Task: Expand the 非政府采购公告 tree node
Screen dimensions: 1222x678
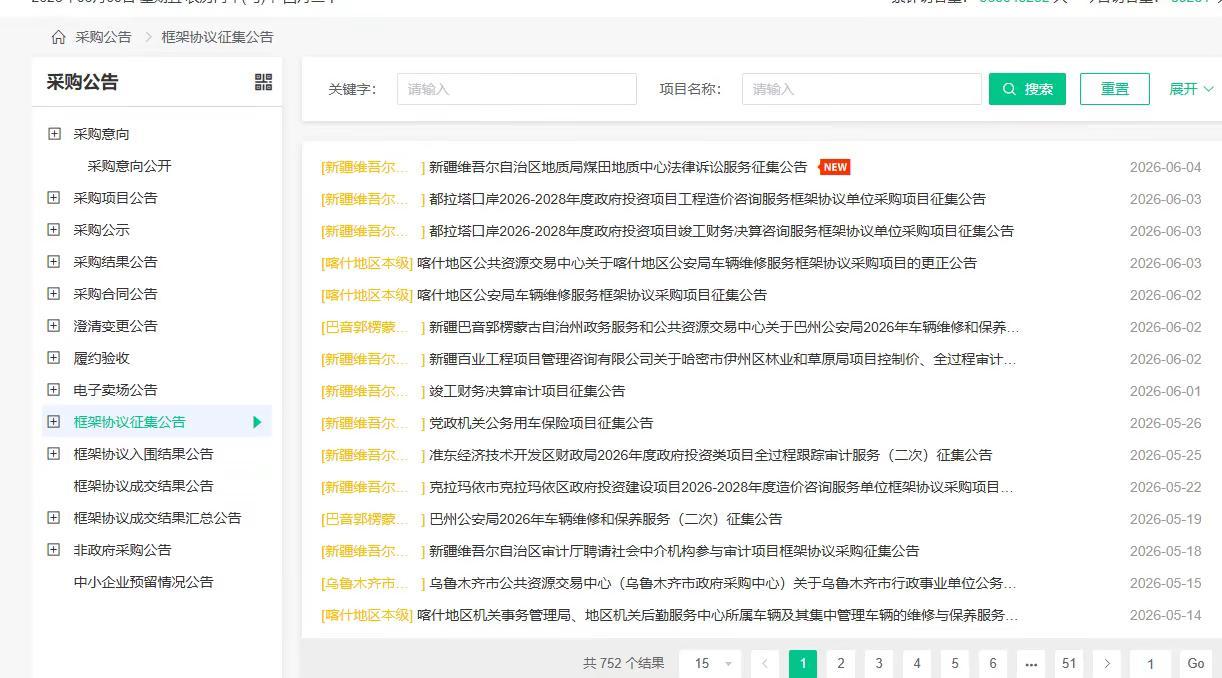Action: (x=54, y=550)
